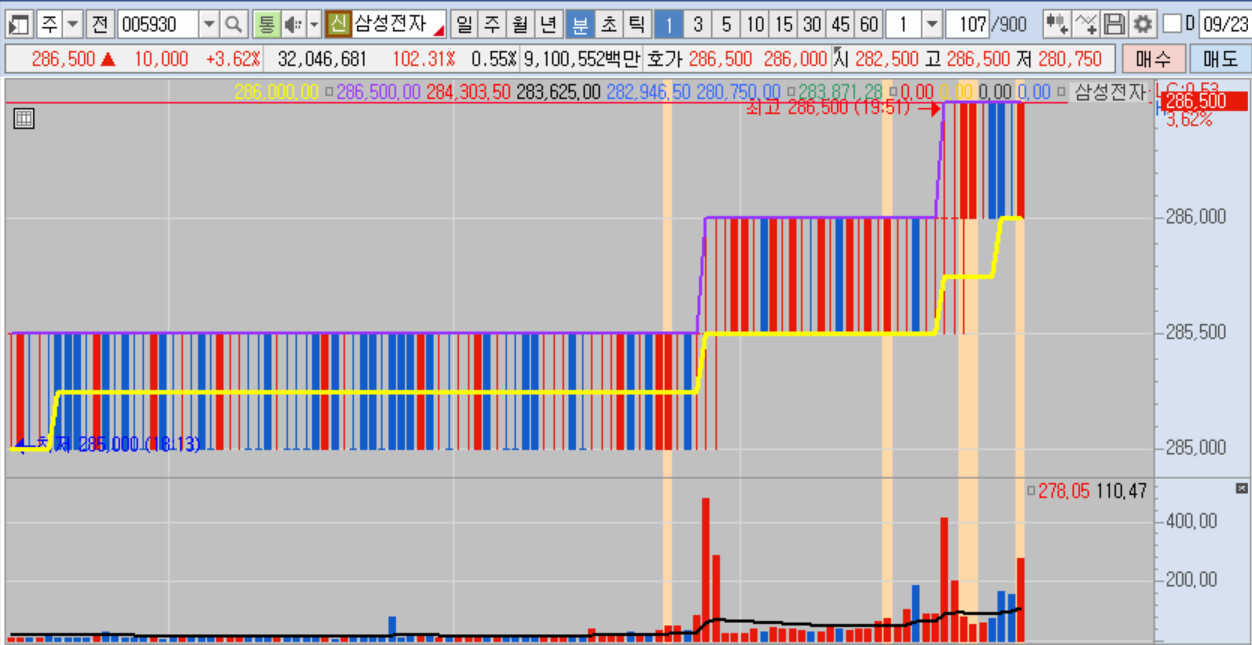Click the yellow 286,000.00 indicator label
1252x645 pixels.
click(276, 92)
